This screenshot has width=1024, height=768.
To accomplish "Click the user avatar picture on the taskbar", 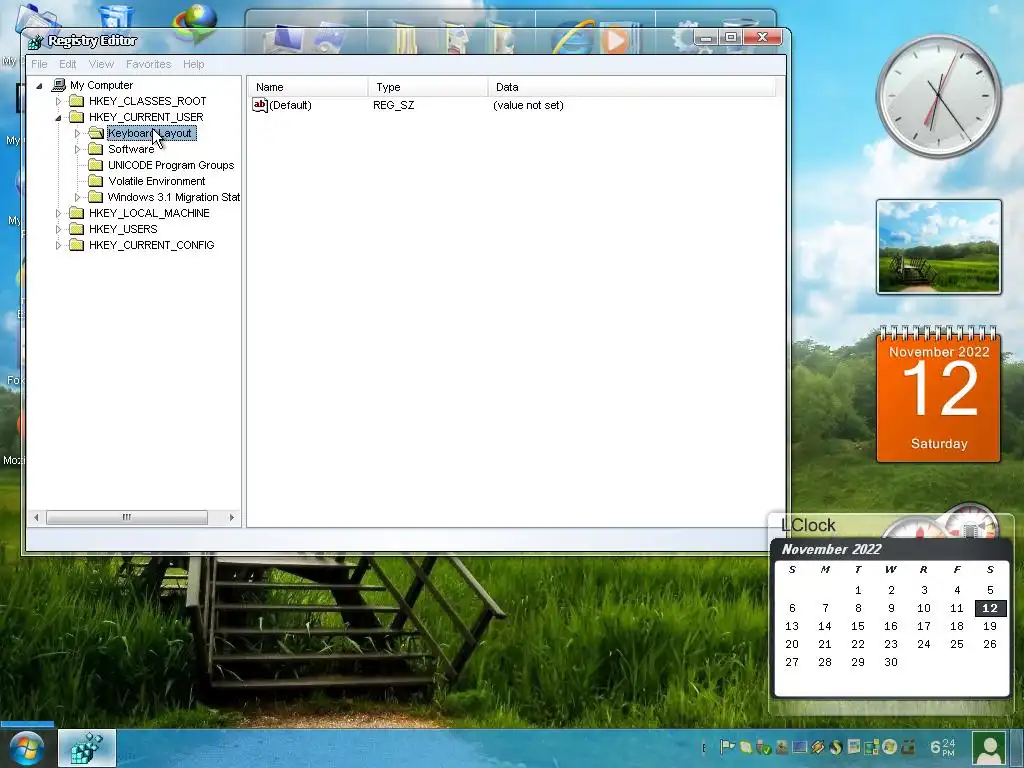I will coord(989,748).
